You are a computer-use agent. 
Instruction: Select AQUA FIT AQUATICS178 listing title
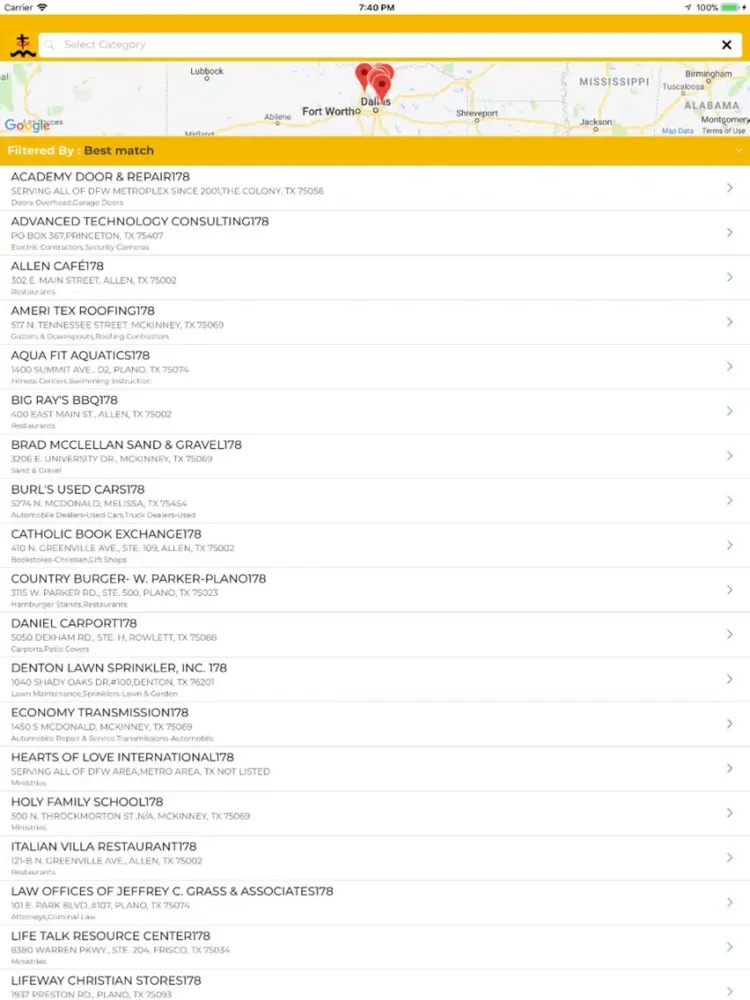[80, 355]
